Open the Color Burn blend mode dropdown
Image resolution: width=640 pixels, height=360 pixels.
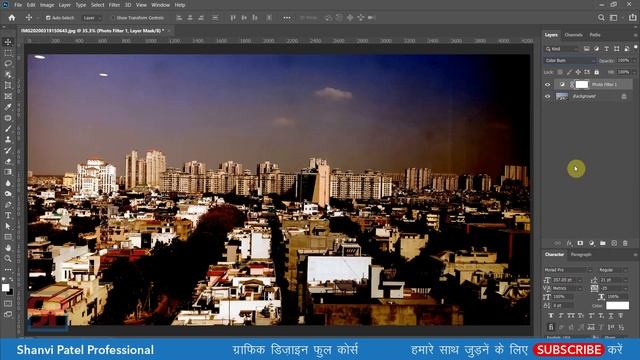pyautogui.click(x=570, y=60)
